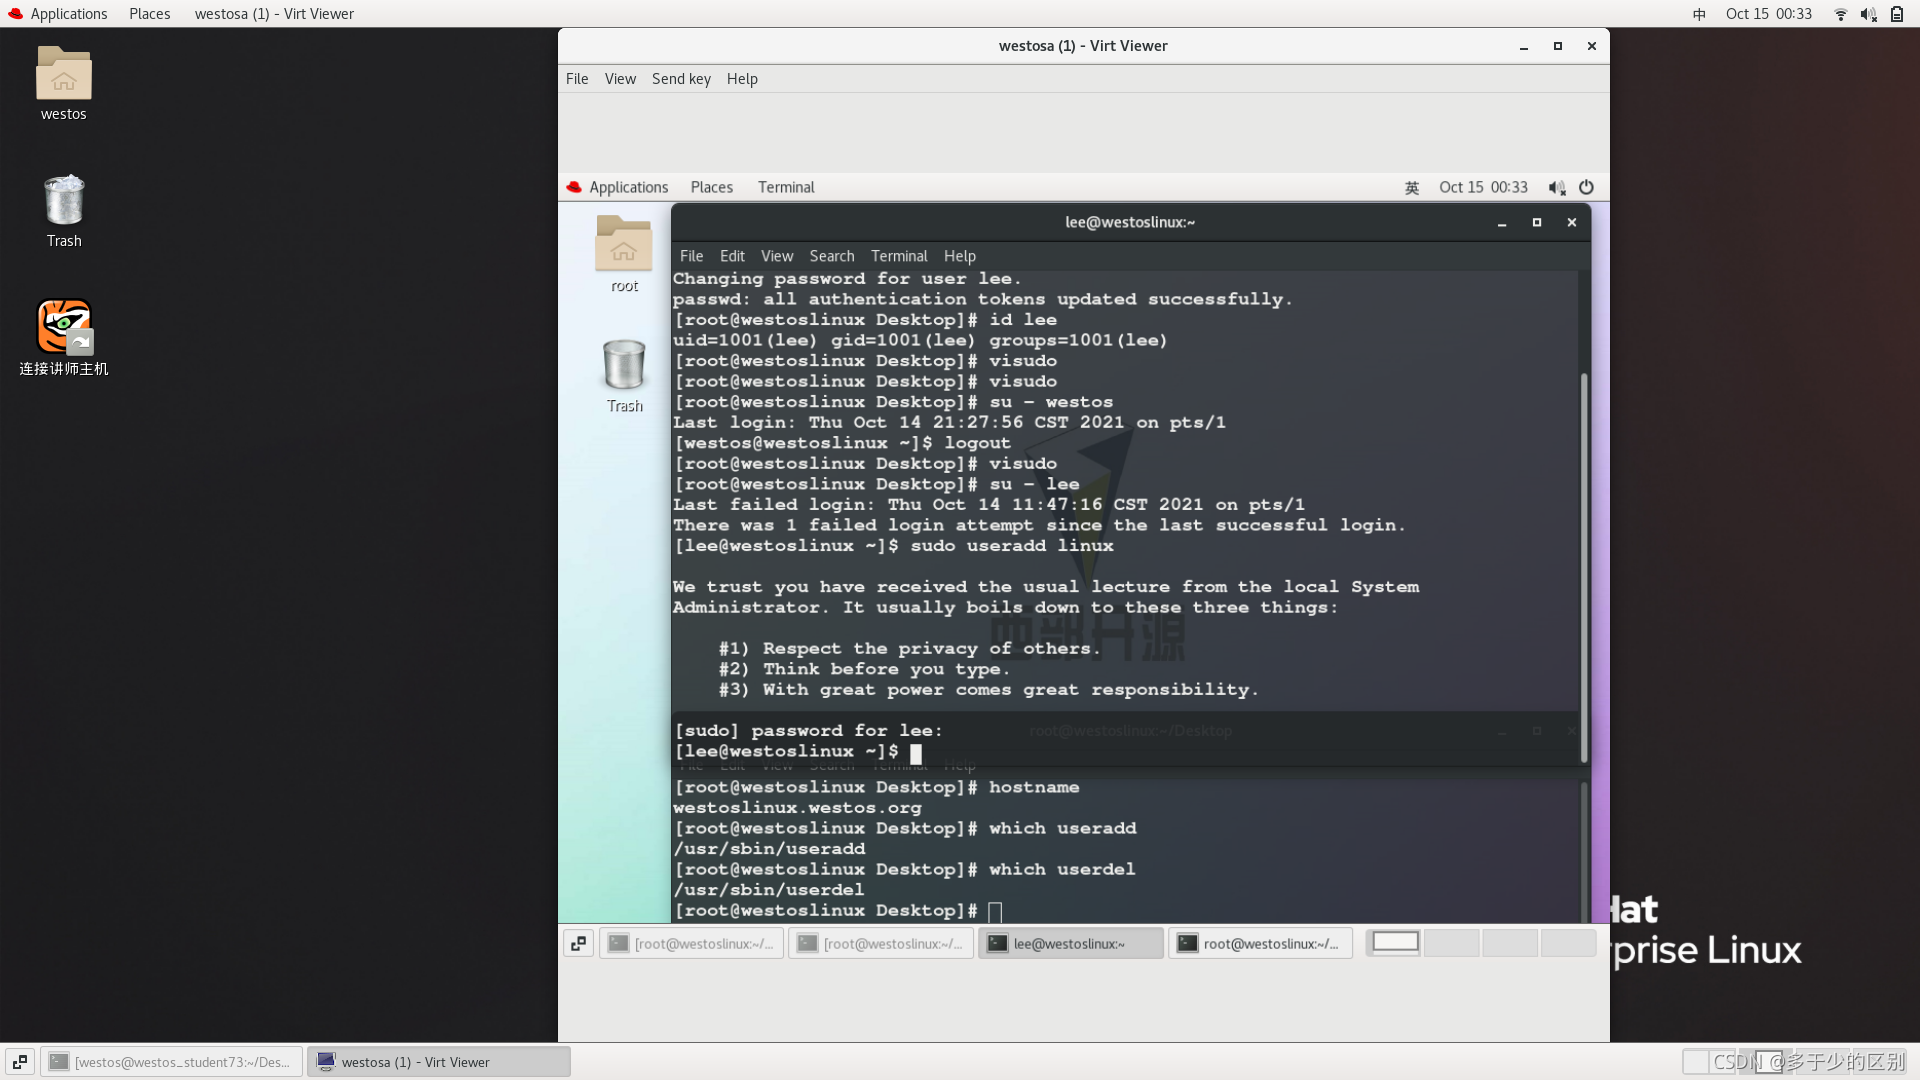Click the guest volume speaker icon
The image size is (1920, 1080).
[x=1556, y=187]
